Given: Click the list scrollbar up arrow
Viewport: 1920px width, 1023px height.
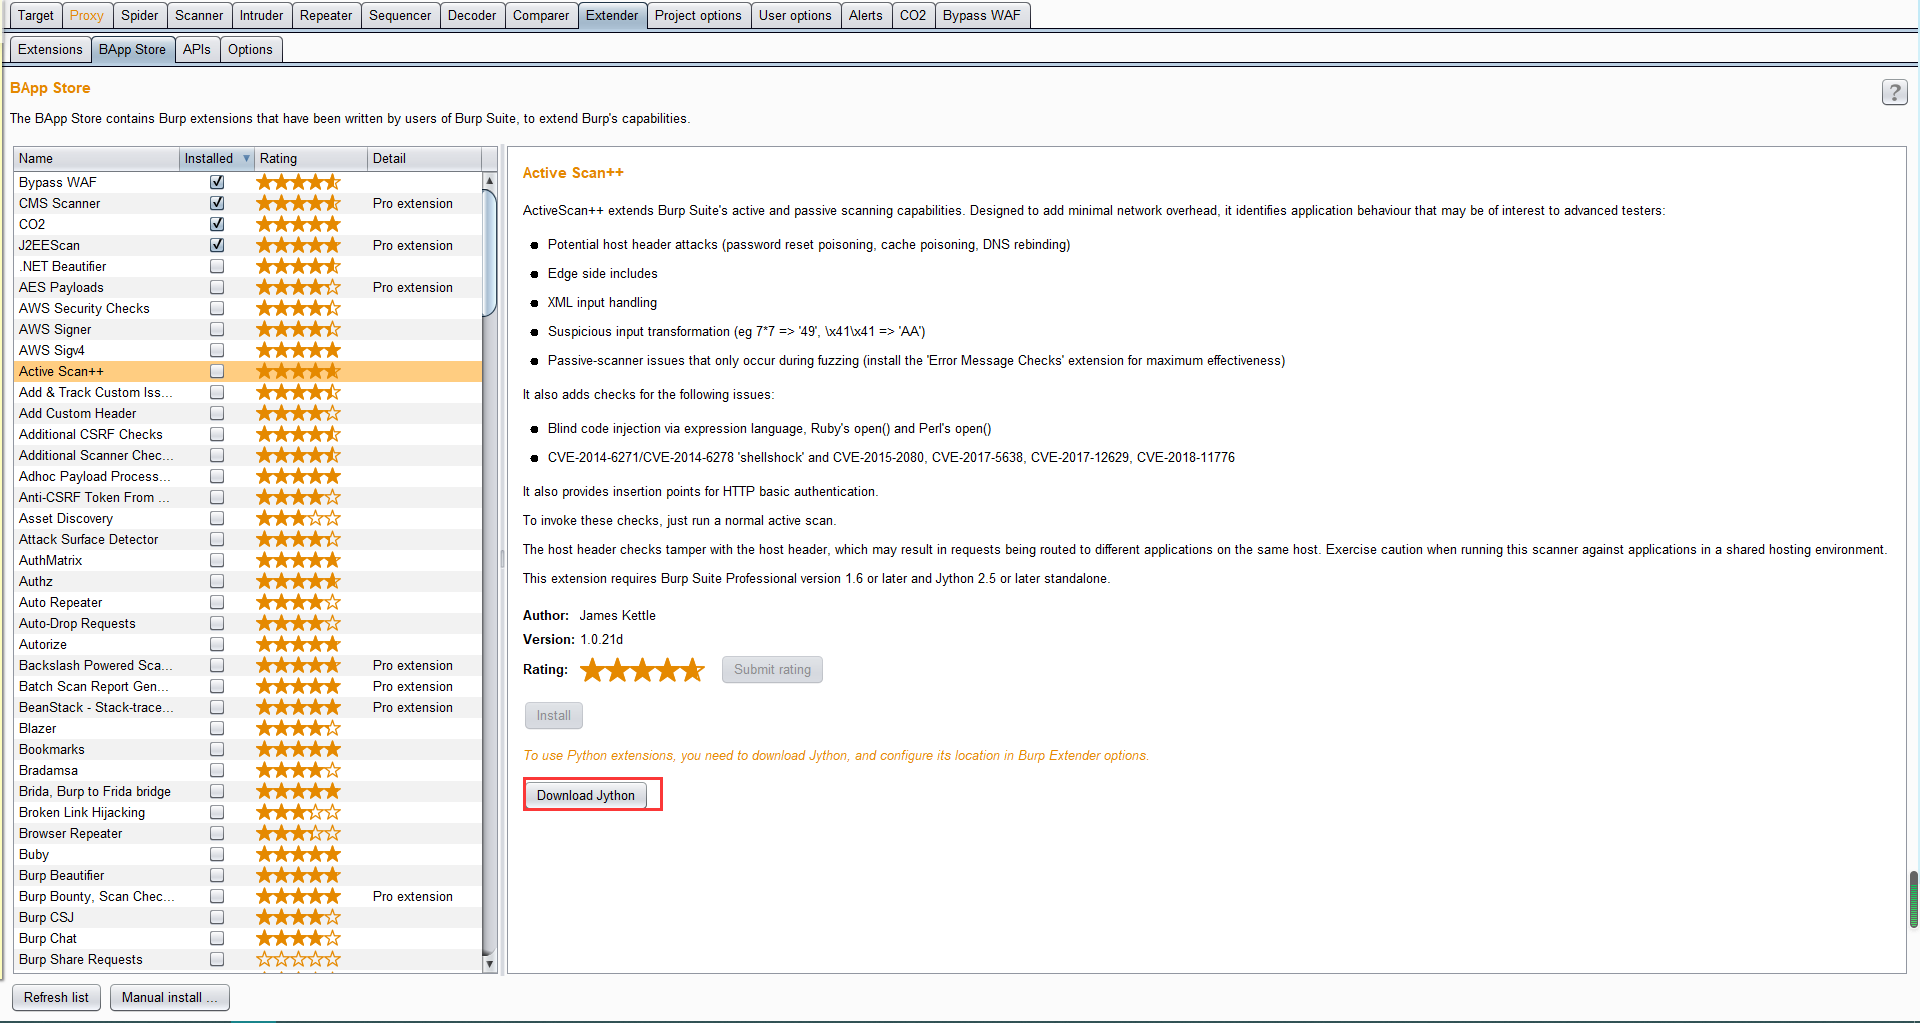Looking at the screenshot, I should point(489,181).
